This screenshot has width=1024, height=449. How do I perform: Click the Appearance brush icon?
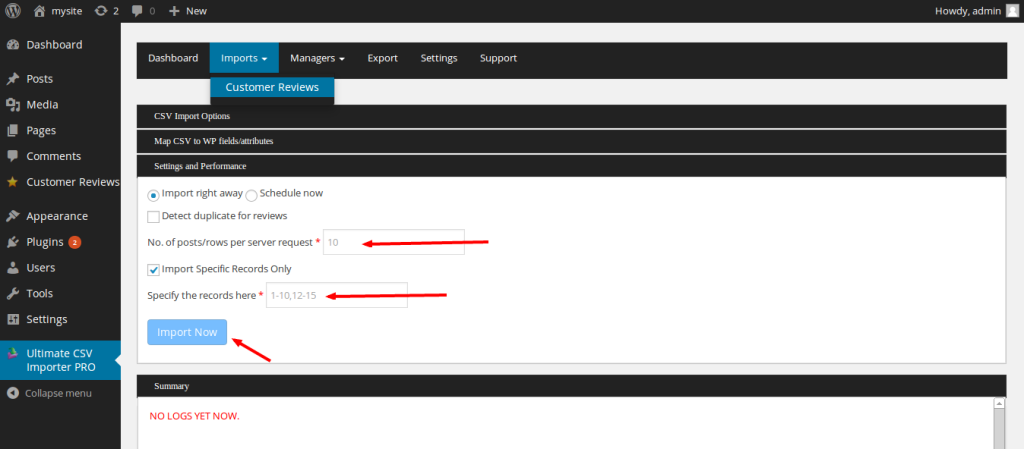[12, 216]
